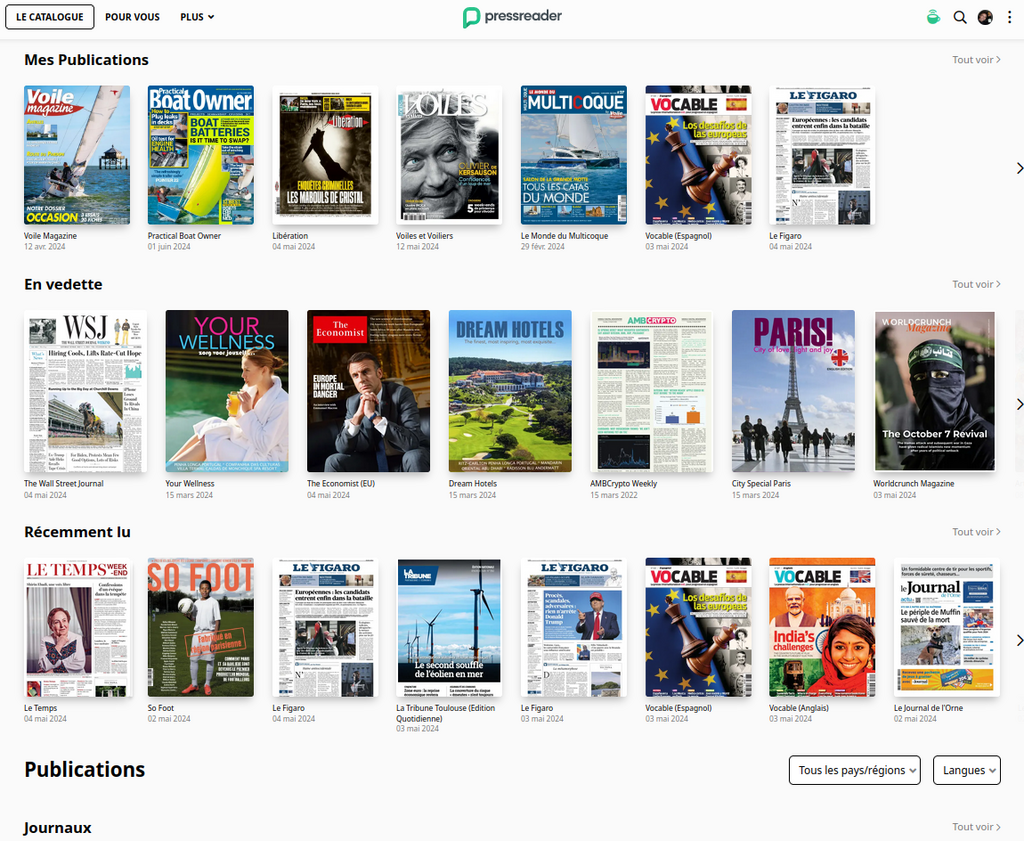
Task: Open Le Figaro cover under Mes Publications
Action: [x=822, y=155]
